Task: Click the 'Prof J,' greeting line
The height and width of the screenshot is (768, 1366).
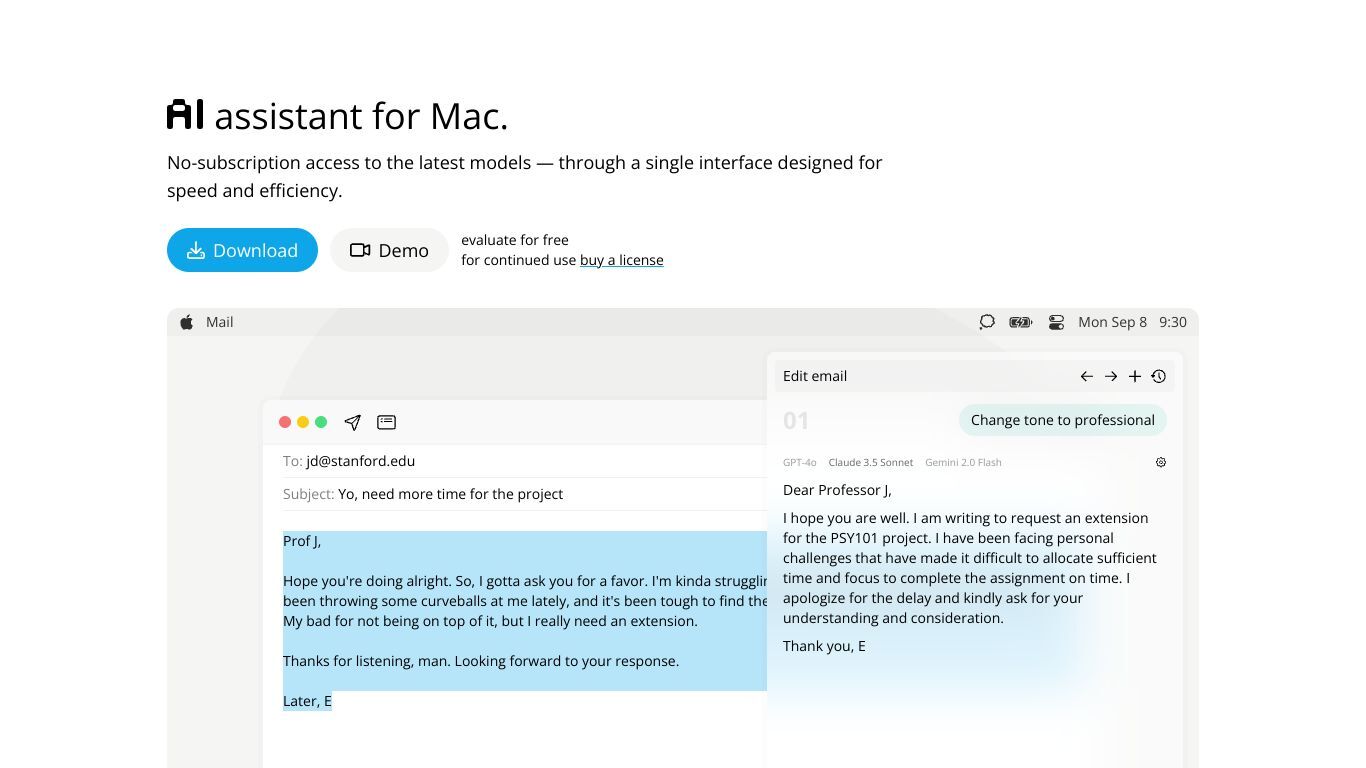Action: (302, 541)
